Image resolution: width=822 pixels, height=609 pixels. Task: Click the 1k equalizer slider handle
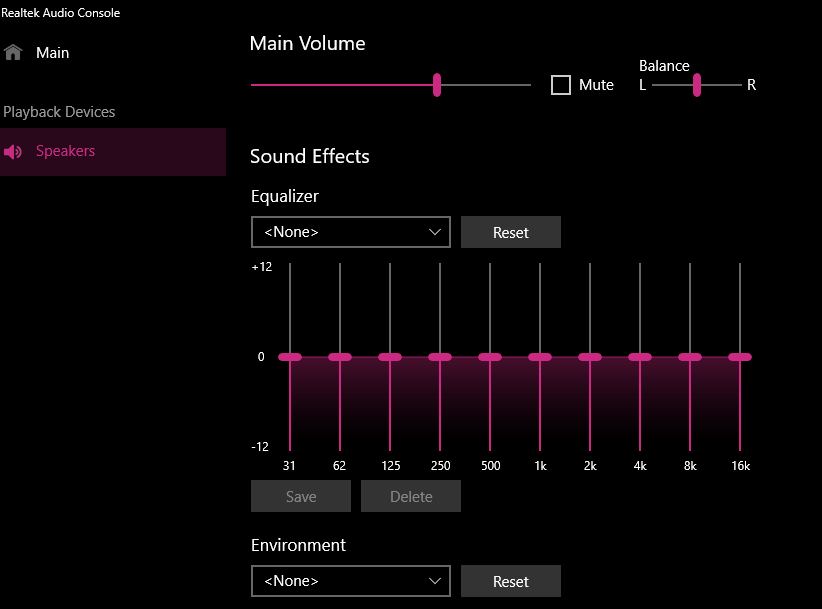click(x=540, y=357)
